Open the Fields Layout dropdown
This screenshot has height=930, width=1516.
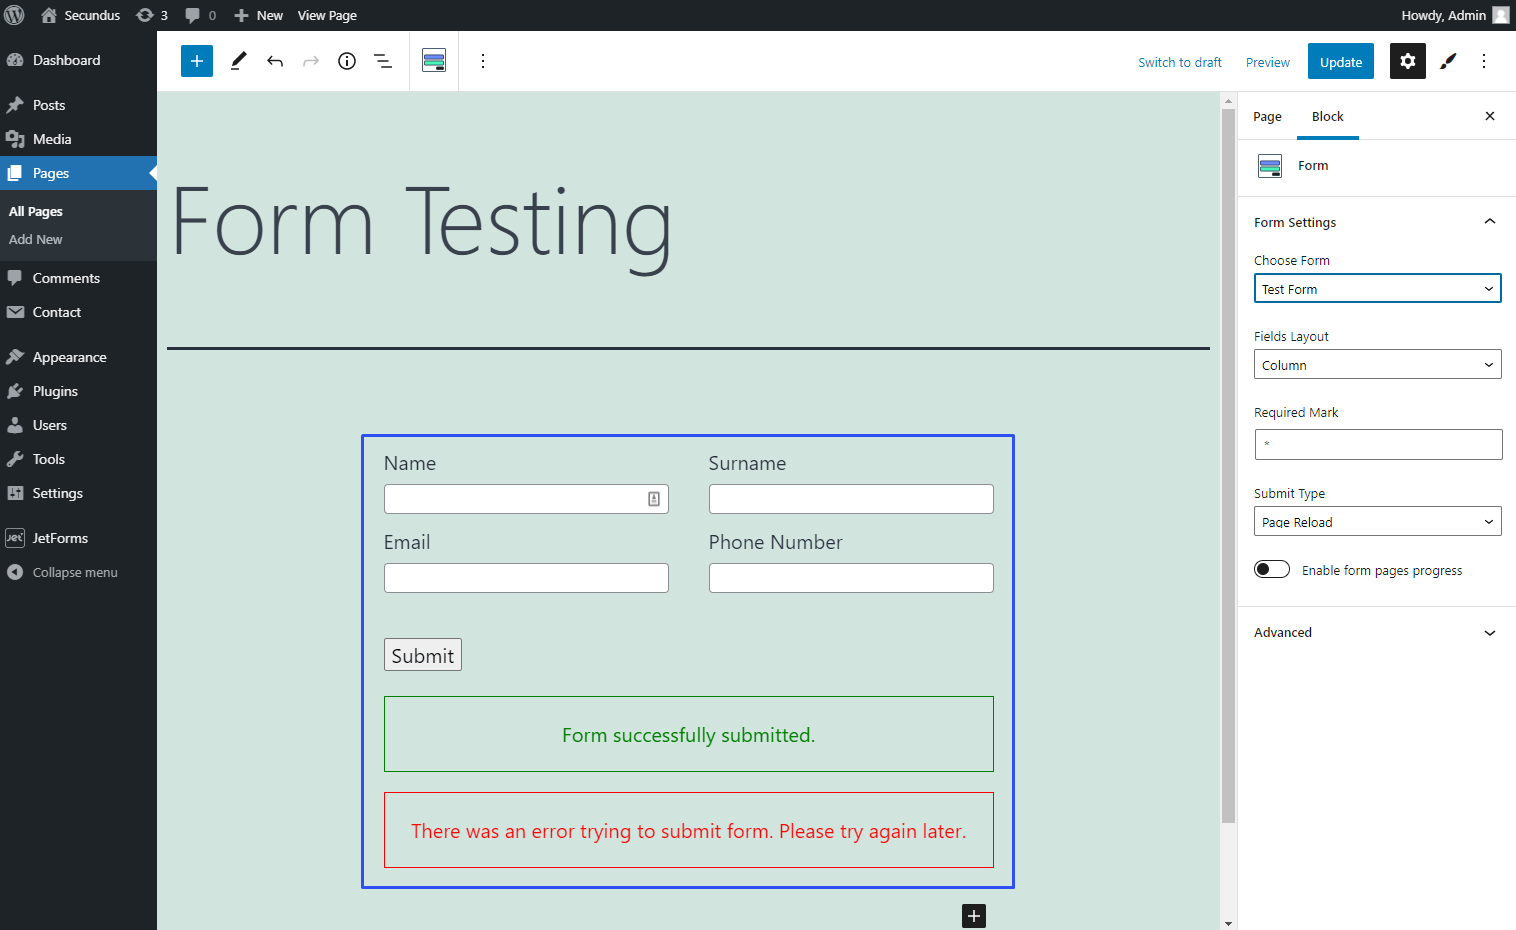coord(1377,364)
